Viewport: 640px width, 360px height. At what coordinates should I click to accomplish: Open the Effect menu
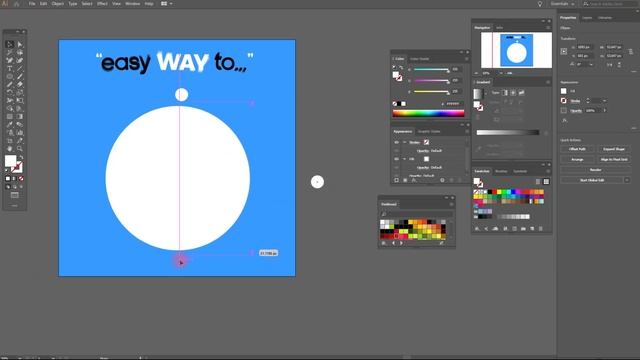tap(102, 4)
